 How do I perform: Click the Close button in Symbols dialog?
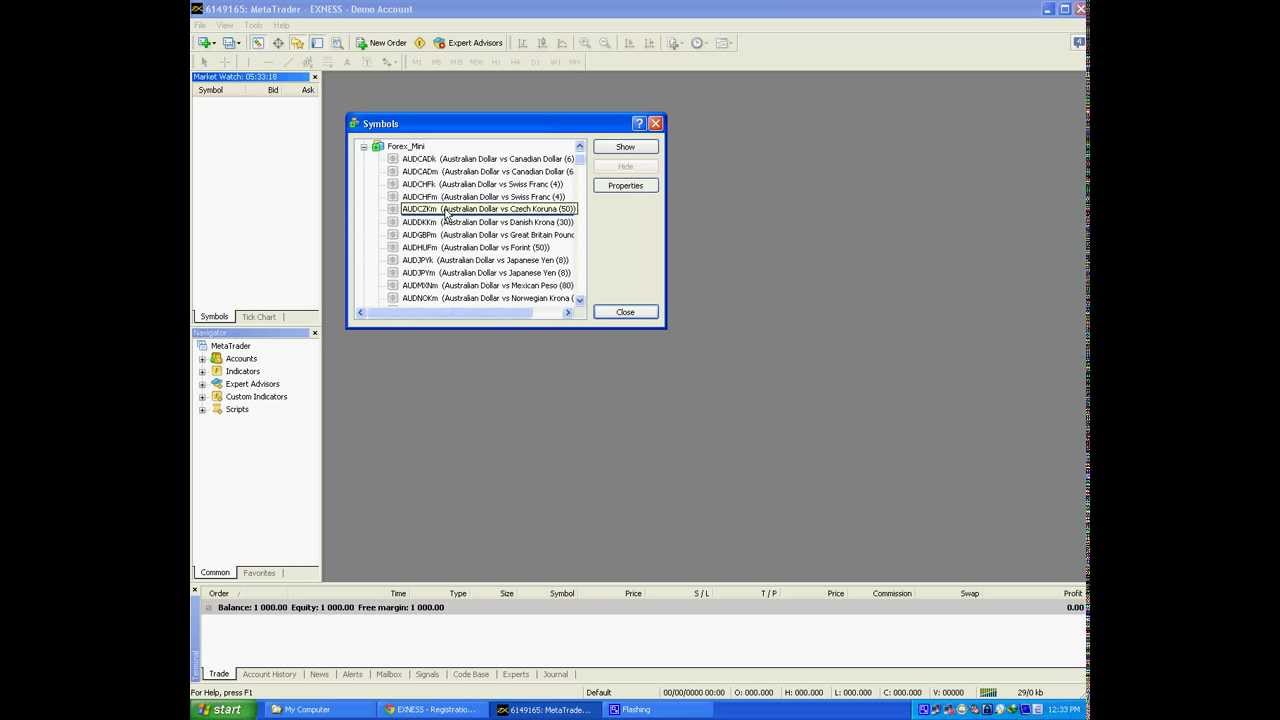click(625, 312)
